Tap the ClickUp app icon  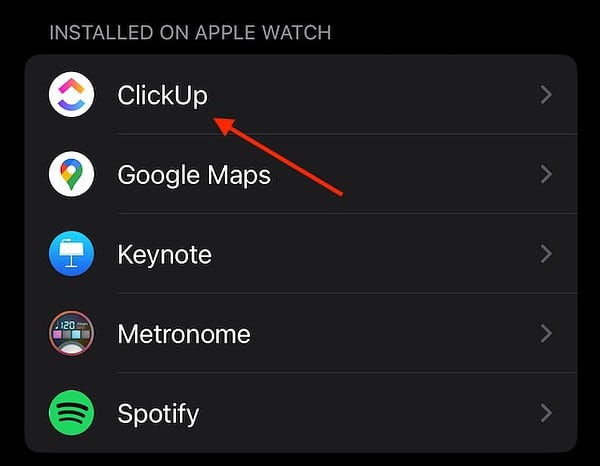click(x=71, y=95)
